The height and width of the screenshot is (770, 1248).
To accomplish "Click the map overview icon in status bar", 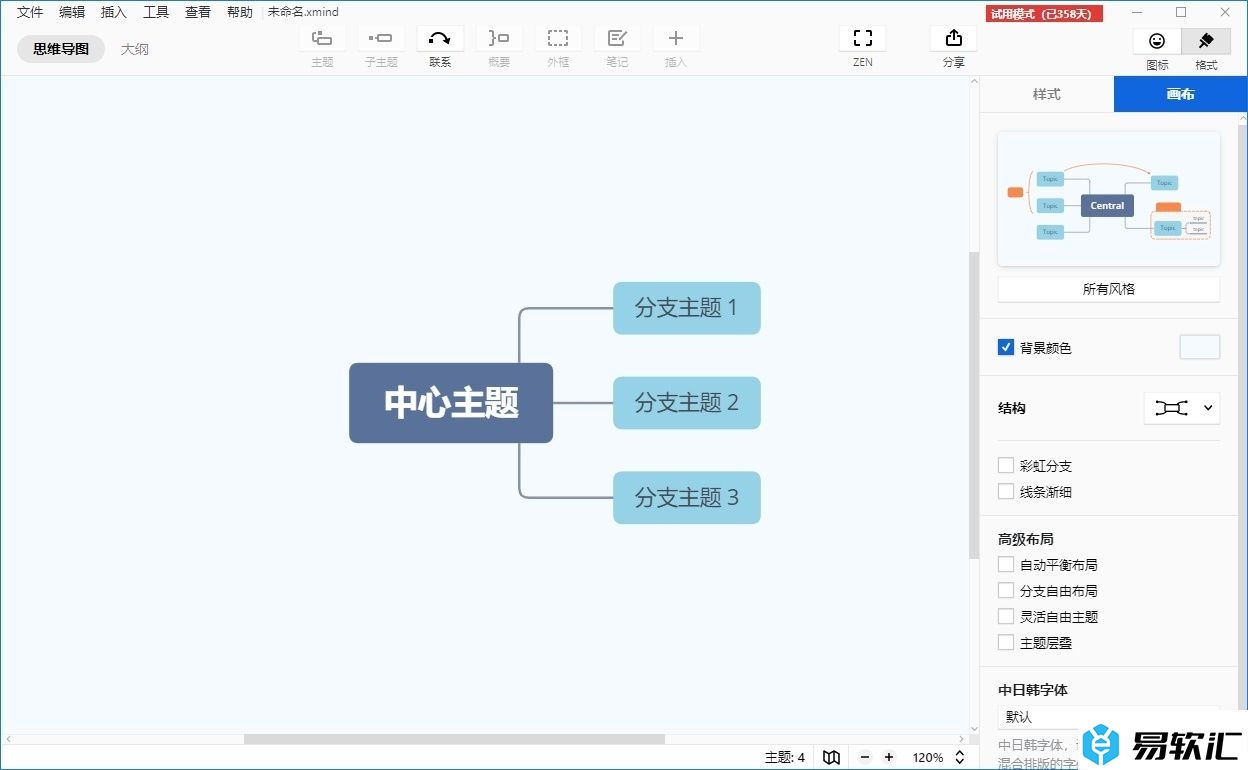I will point(831,757).
